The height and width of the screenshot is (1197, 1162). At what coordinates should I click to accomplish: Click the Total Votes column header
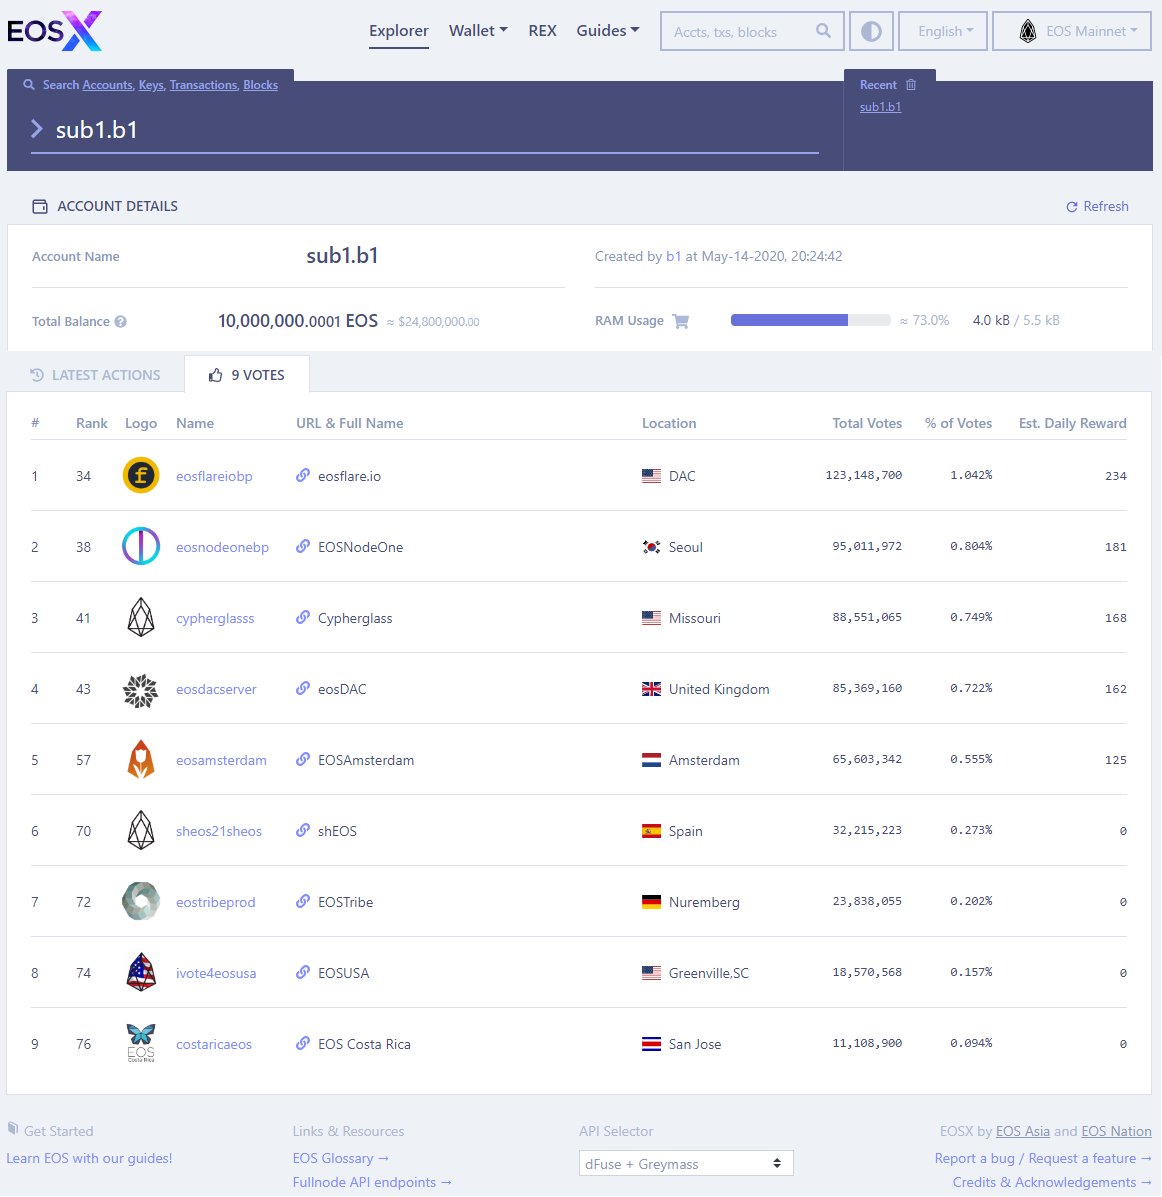[867, 423]
